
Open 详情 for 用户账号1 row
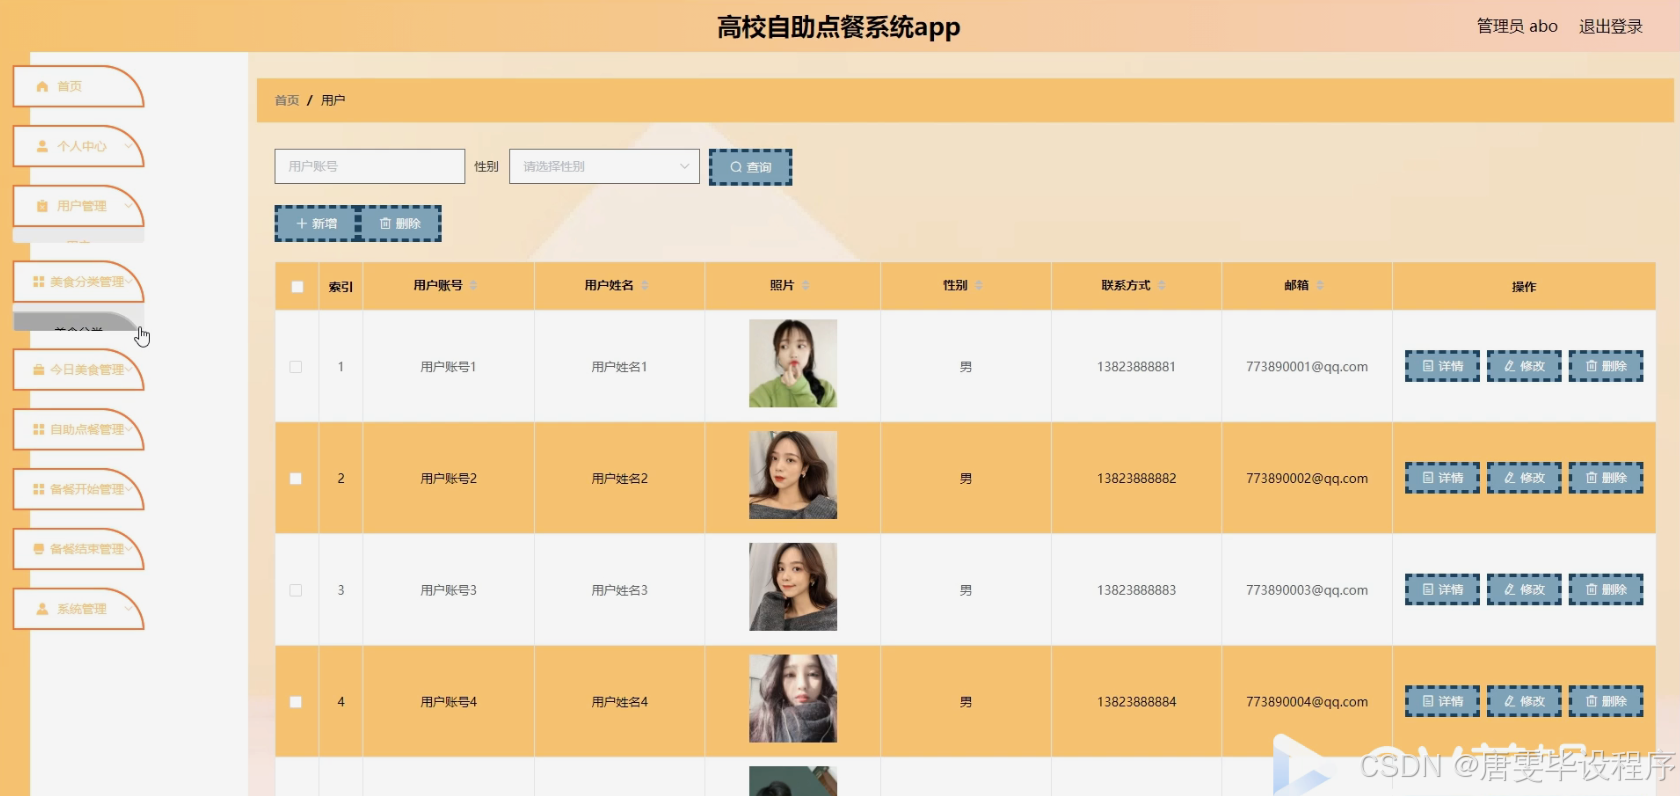[1442, 366]
